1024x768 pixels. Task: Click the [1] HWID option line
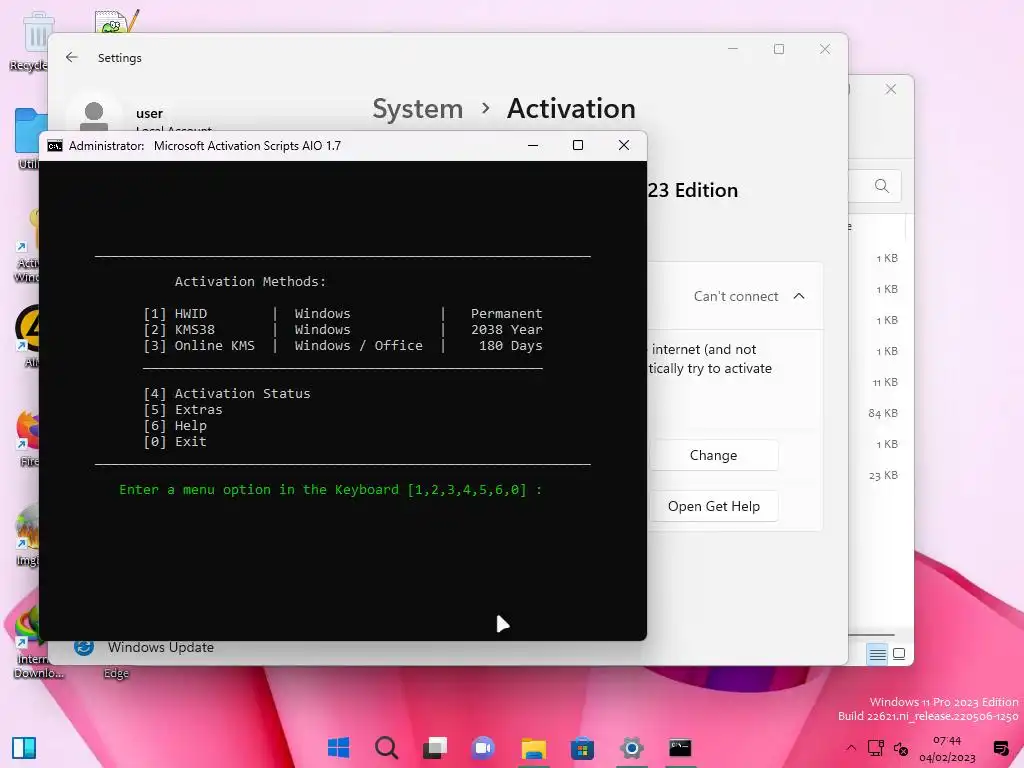coord(343,313)
